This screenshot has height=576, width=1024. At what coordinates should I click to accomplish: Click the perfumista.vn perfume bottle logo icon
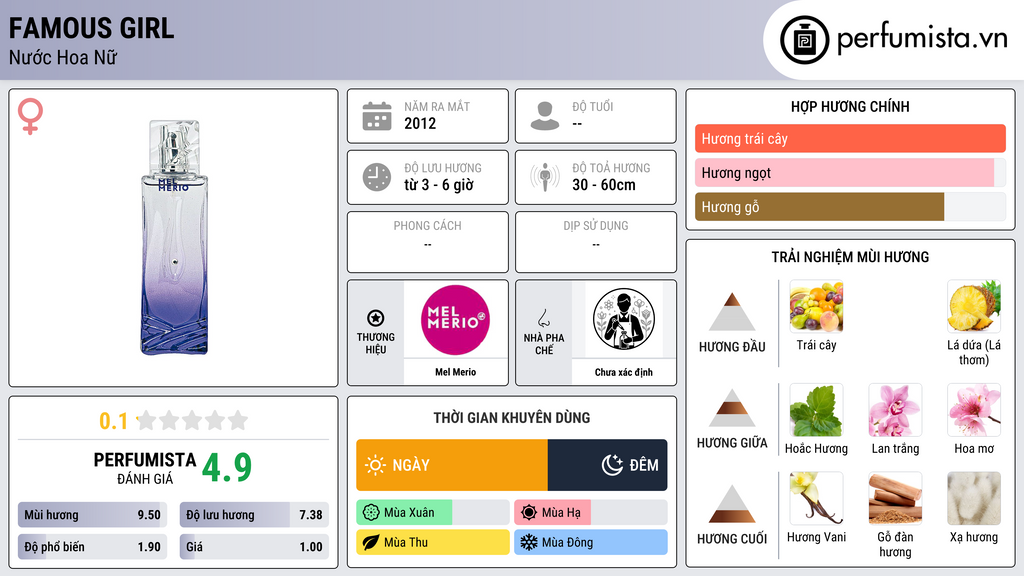coord(804,40)
